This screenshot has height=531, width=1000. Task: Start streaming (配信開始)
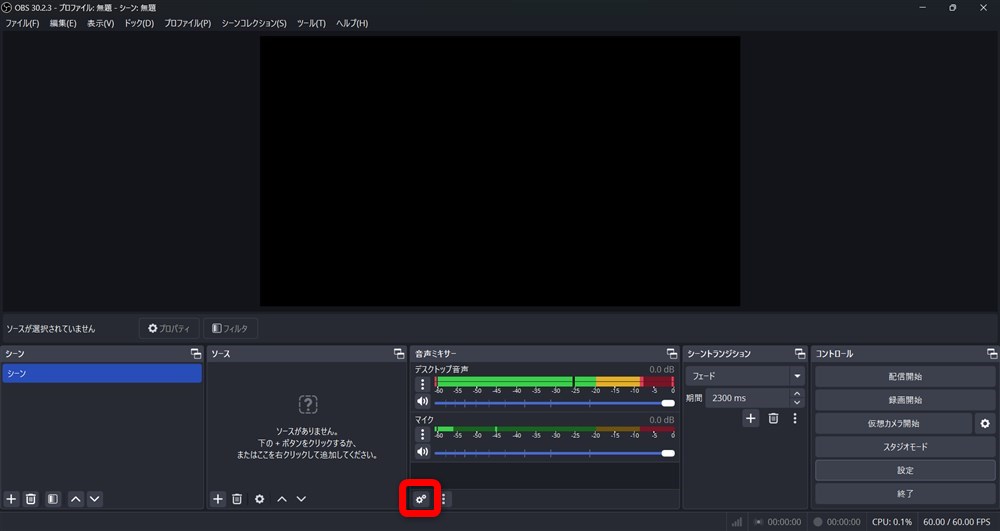pos(905,377)
